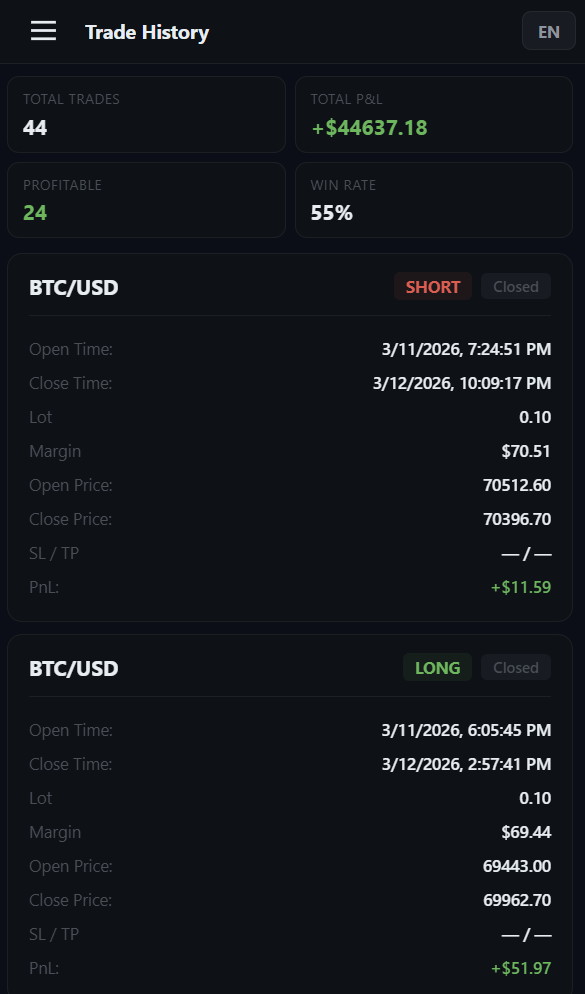Image resolution: width=585 pixels, height=994 pixels.
Task: Click the LONG badge on second trade
Action: (437, 667)
